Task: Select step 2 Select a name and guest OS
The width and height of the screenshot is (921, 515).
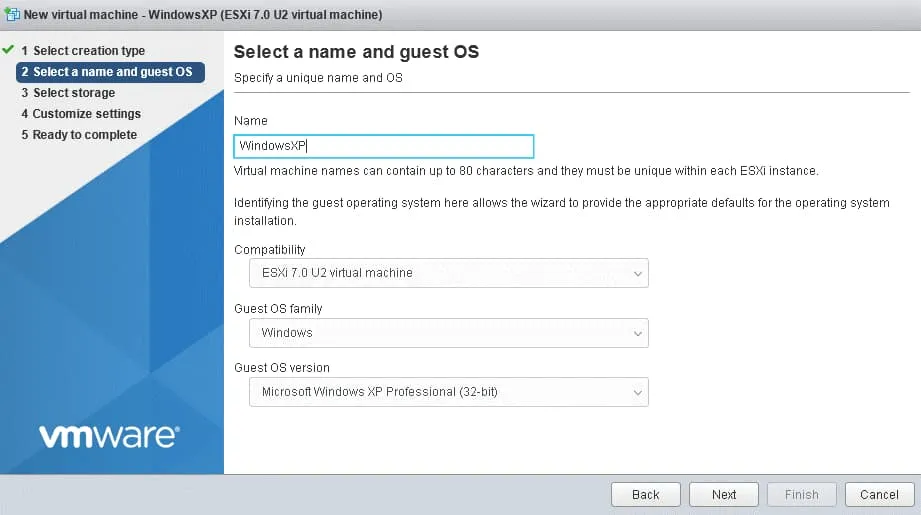Action: (x=110, y=72)
